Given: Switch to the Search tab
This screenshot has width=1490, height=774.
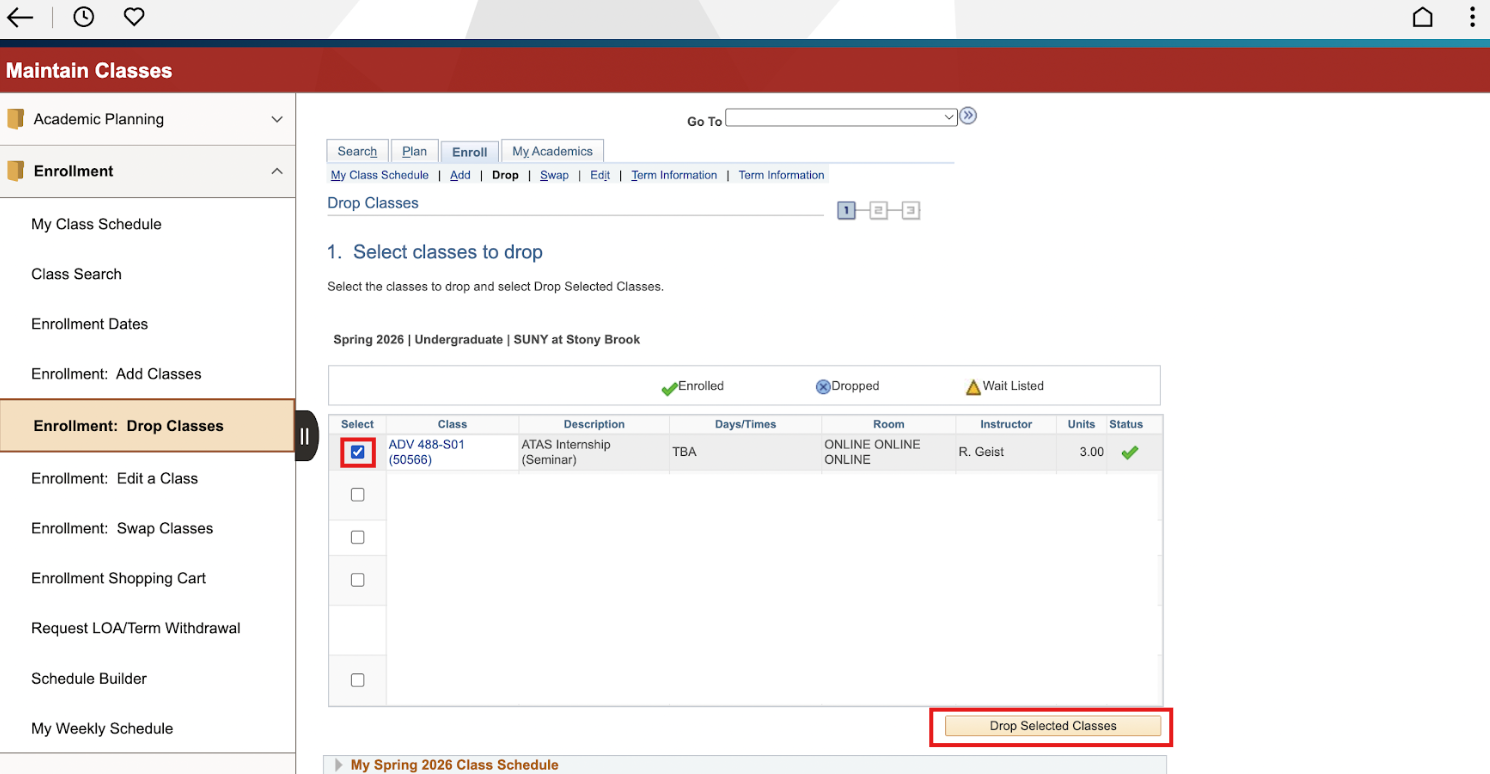Looking at the screenshot, I should point(357,151).
